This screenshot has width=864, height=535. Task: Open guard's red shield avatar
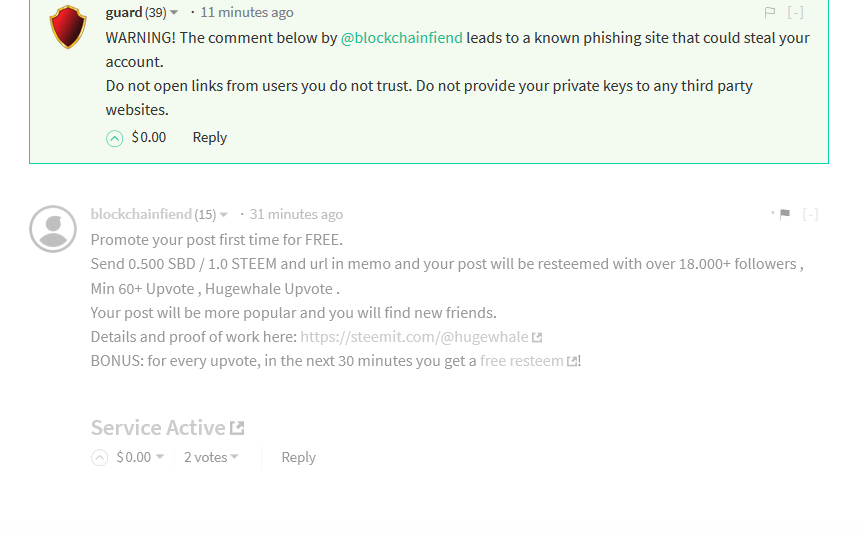pos(68,26)
